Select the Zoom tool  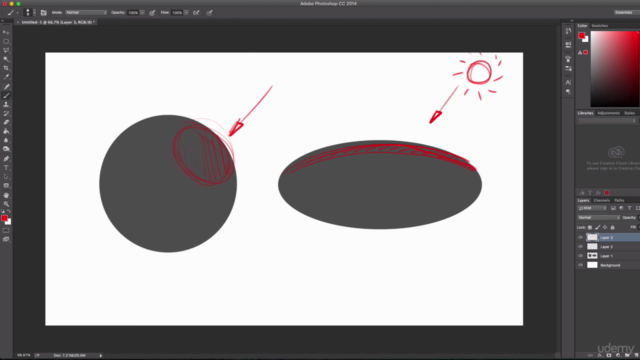tap(6, 204)
